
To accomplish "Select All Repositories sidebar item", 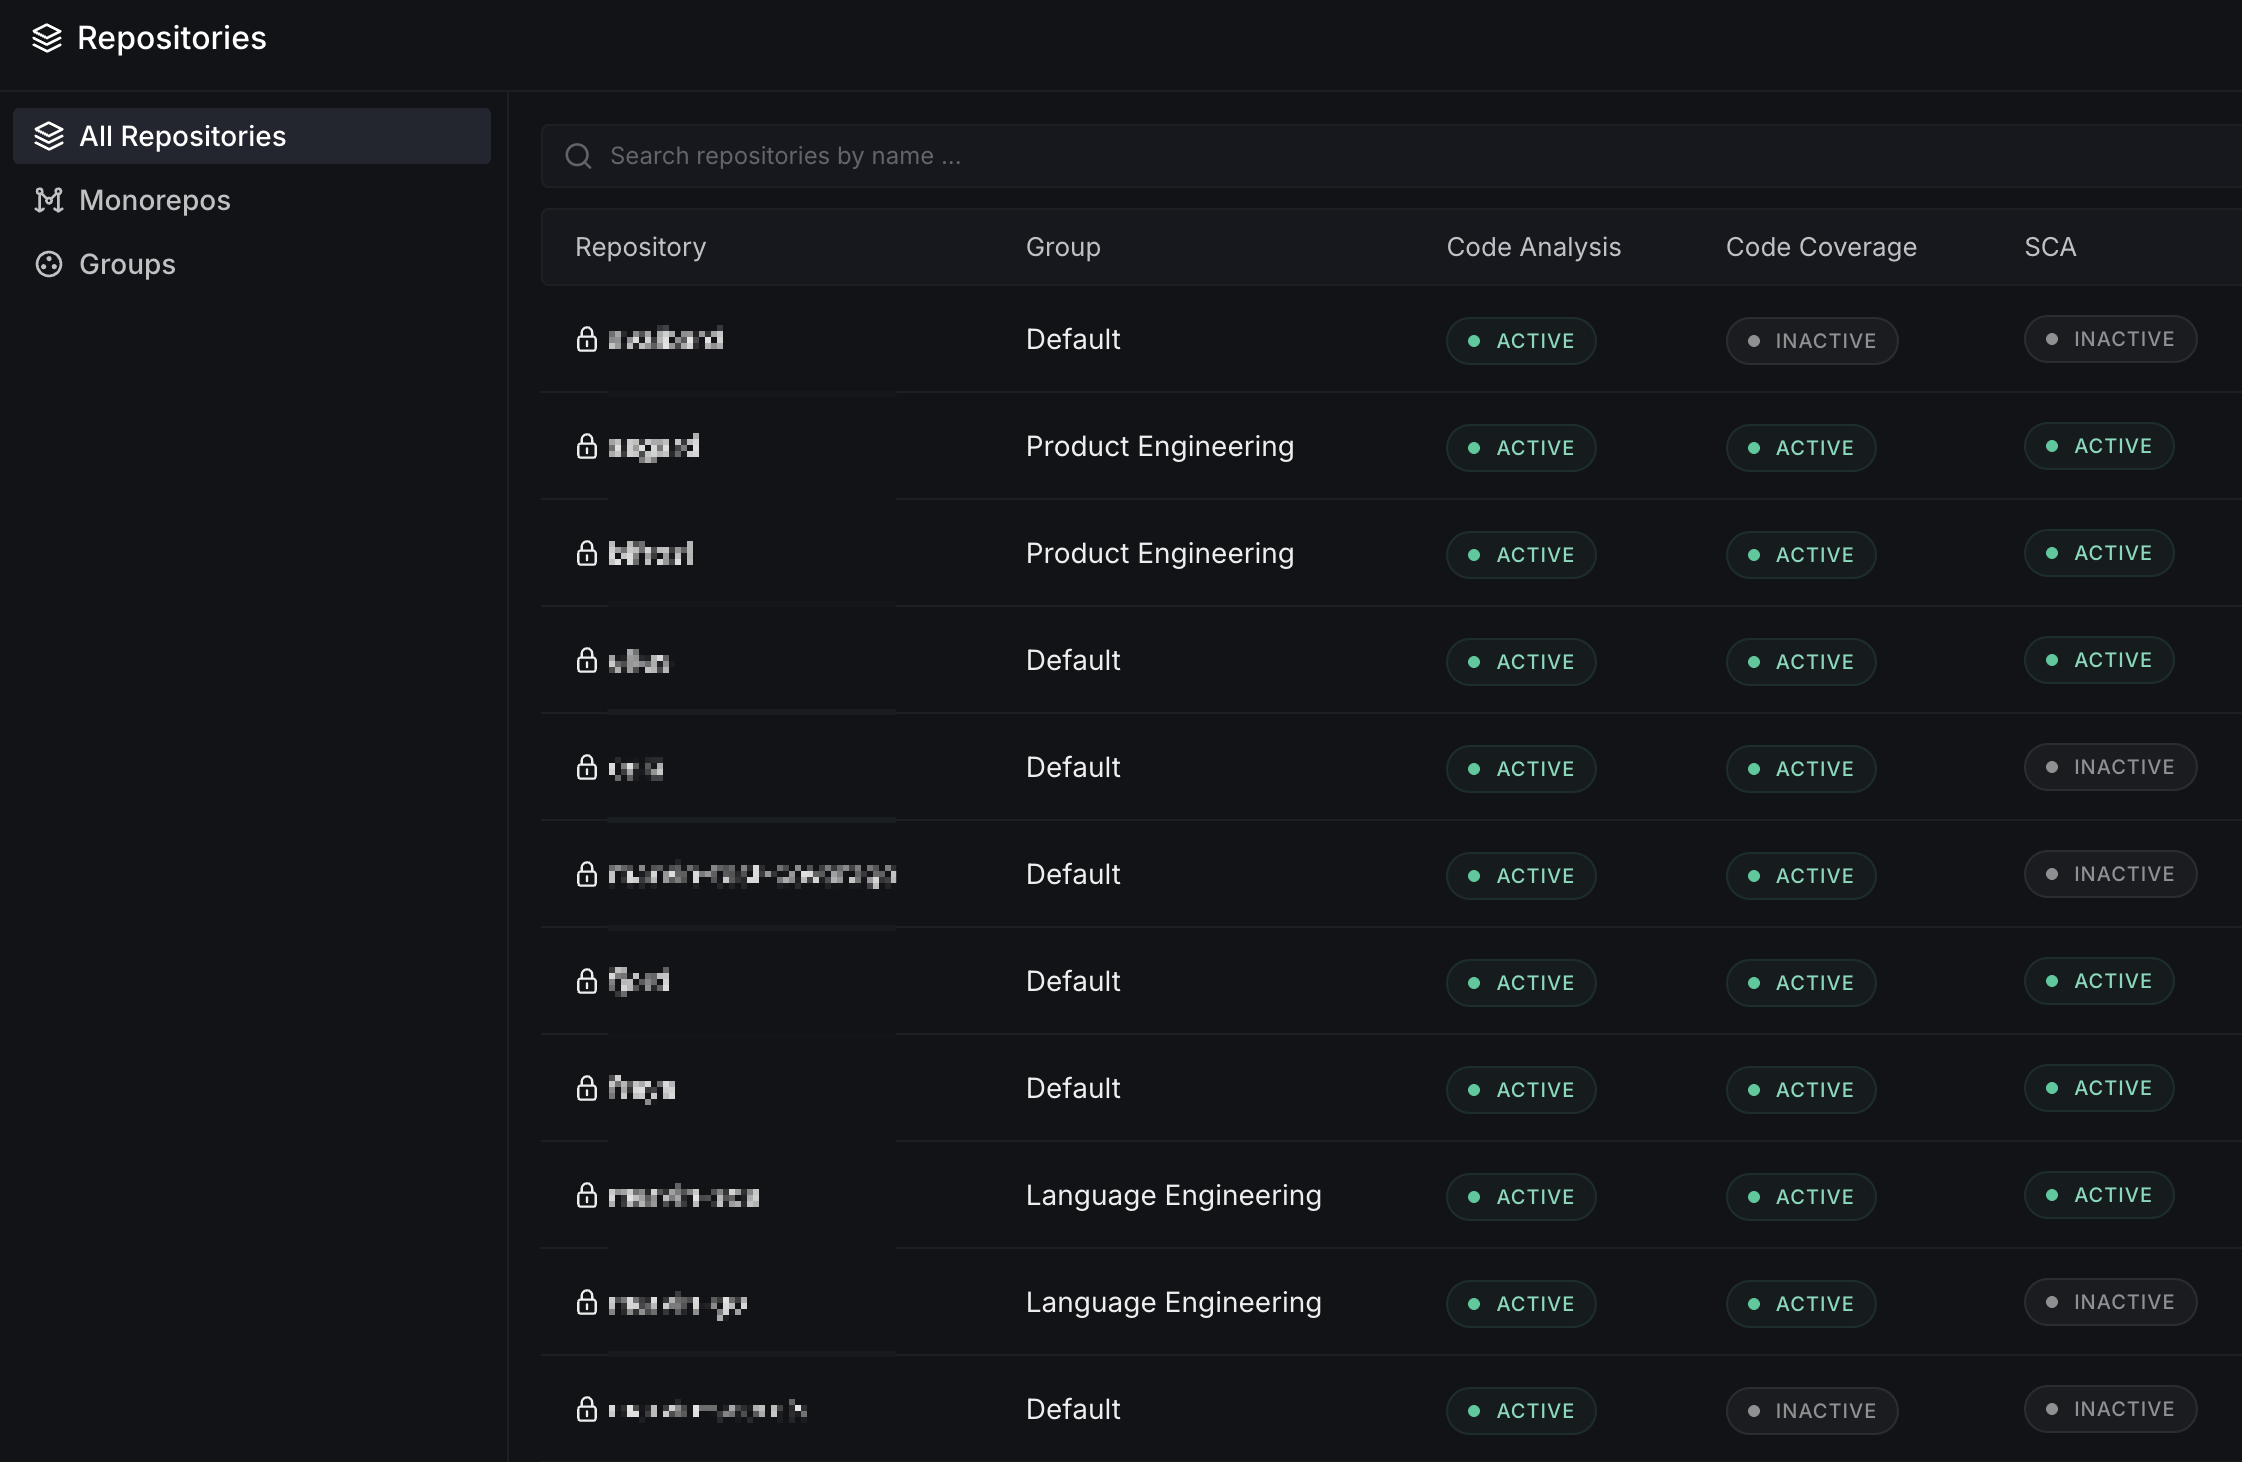I will 183,136.
